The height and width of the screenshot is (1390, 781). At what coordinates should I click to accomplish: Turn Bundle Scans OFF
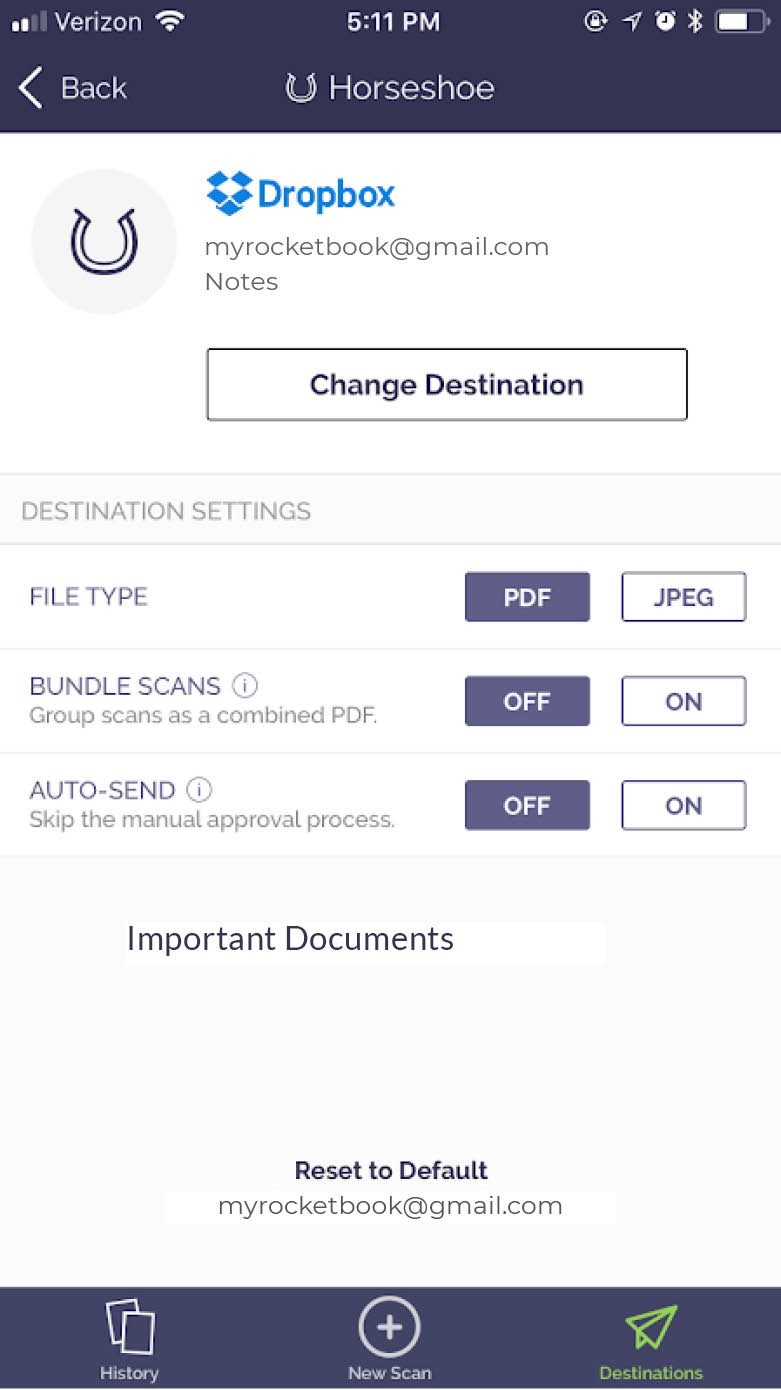click(x=527, y=701)
